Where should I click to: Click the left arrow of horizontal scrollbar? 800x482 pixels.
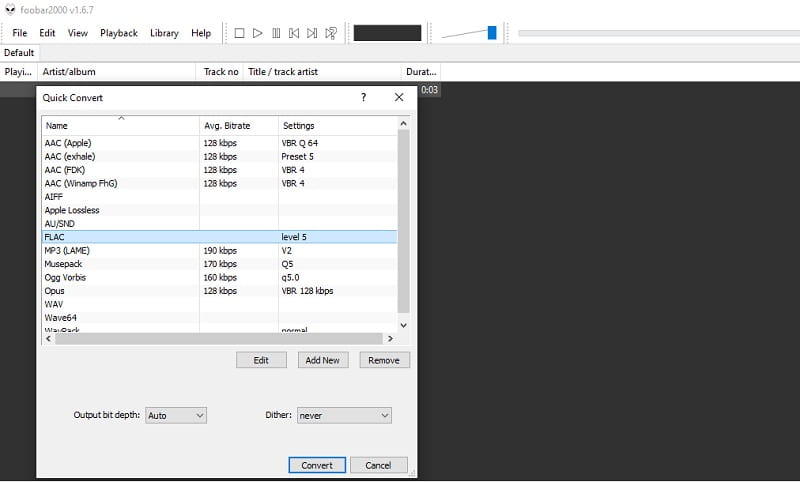[x=48, y=339]
